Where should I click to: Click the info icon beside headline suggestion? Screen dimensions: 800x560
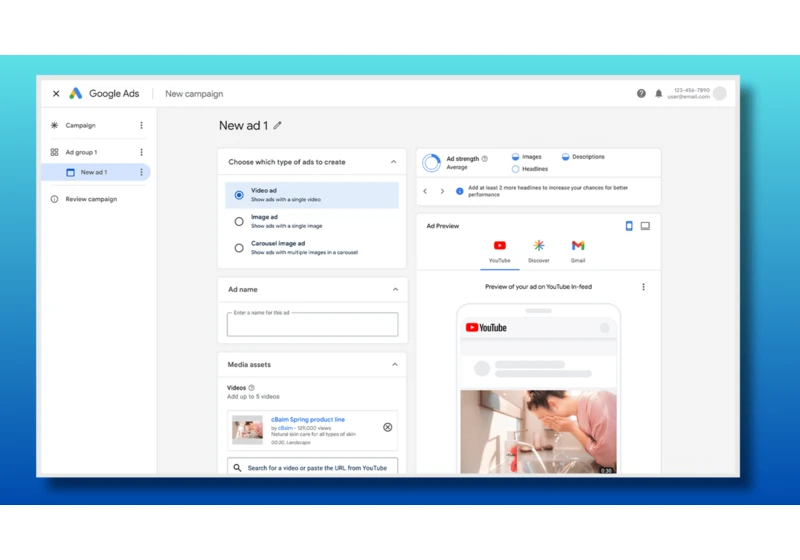pyautogui.click(x=459, y=191)
